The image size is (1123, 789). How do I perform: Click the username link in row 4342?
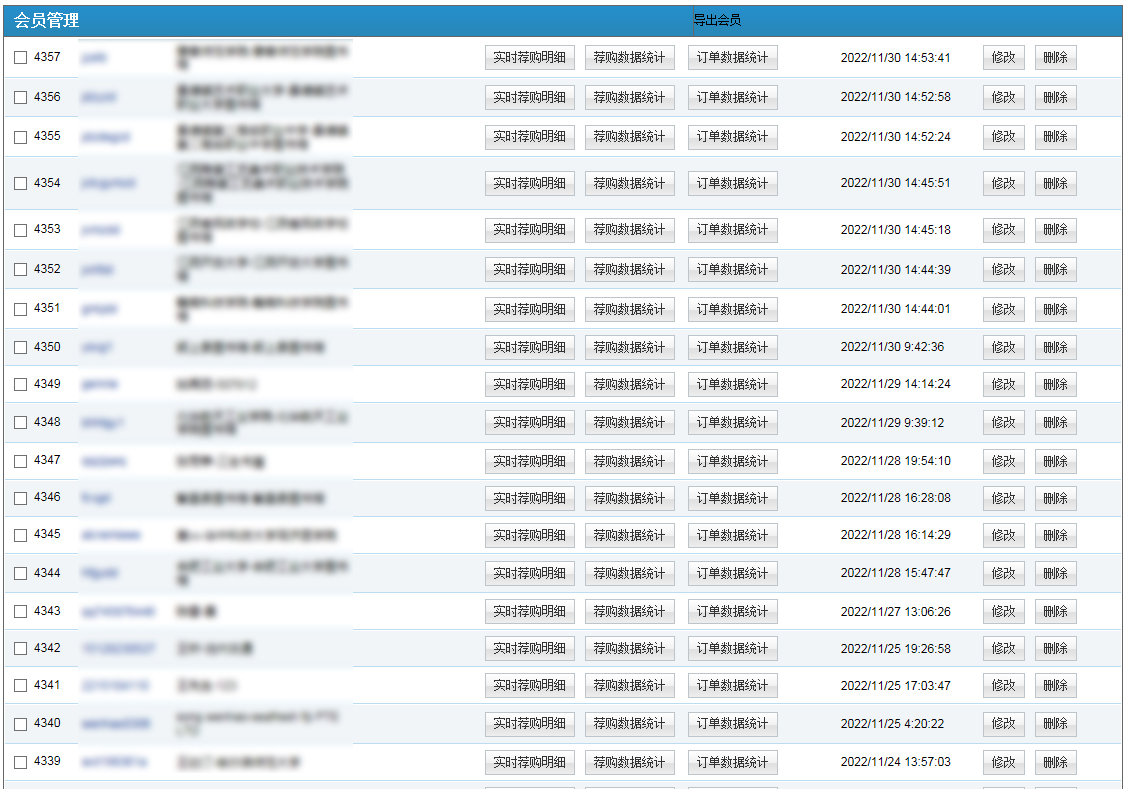pos(118,648)
